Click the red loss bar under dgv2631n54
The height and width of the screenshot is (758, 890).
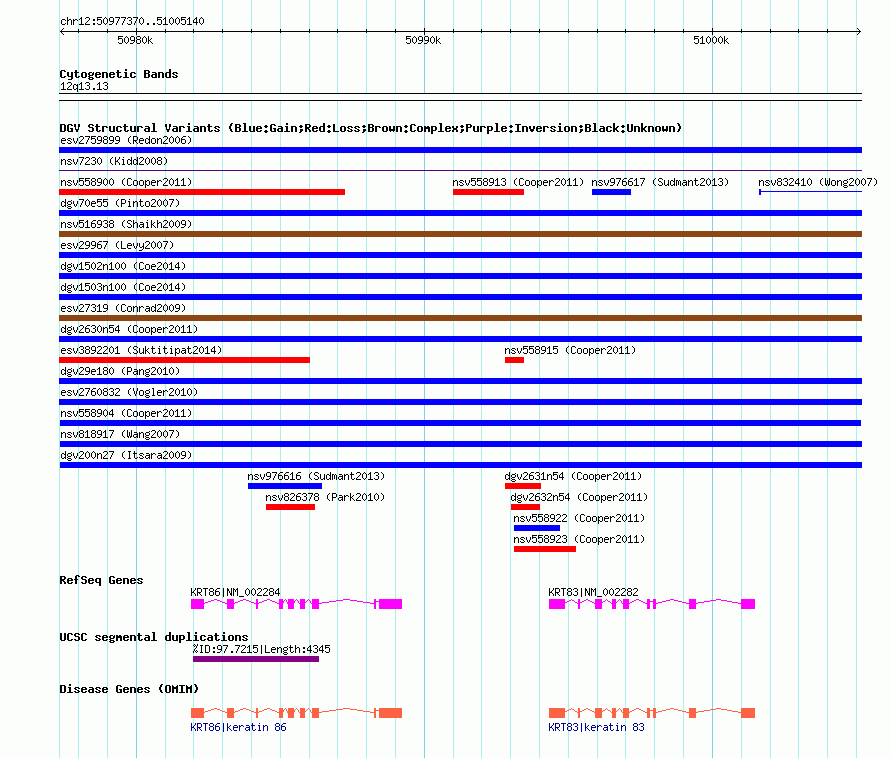(x=523, y=486)
